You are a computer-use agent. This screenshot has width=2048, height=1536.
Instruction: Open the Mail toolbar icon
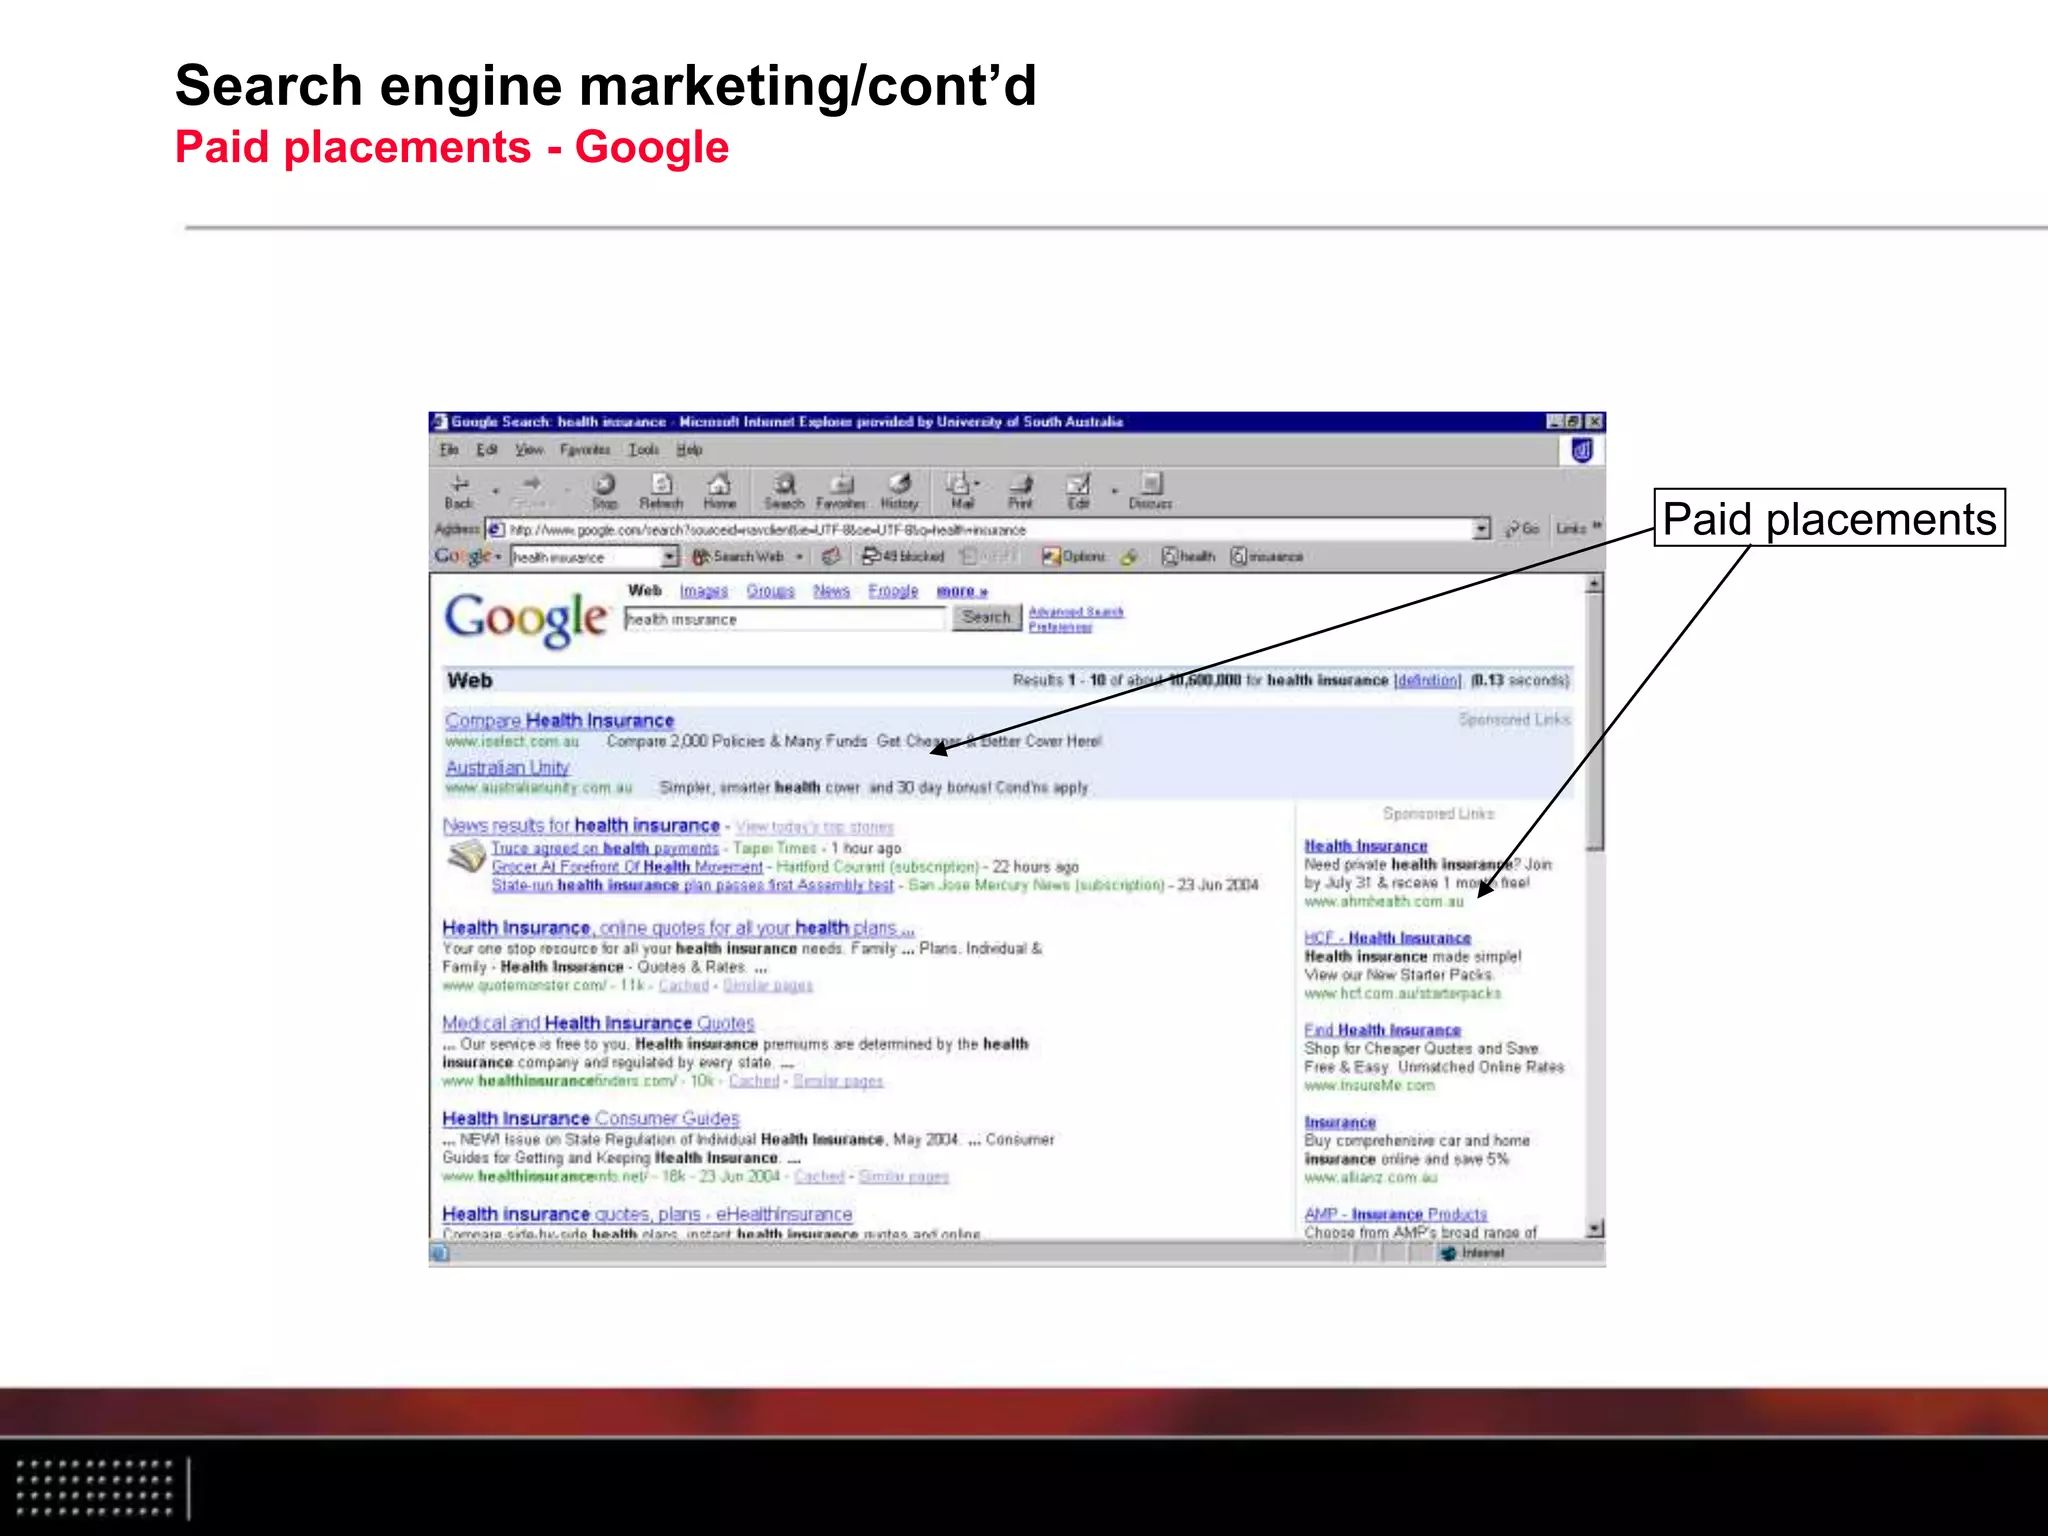(960, 491)
